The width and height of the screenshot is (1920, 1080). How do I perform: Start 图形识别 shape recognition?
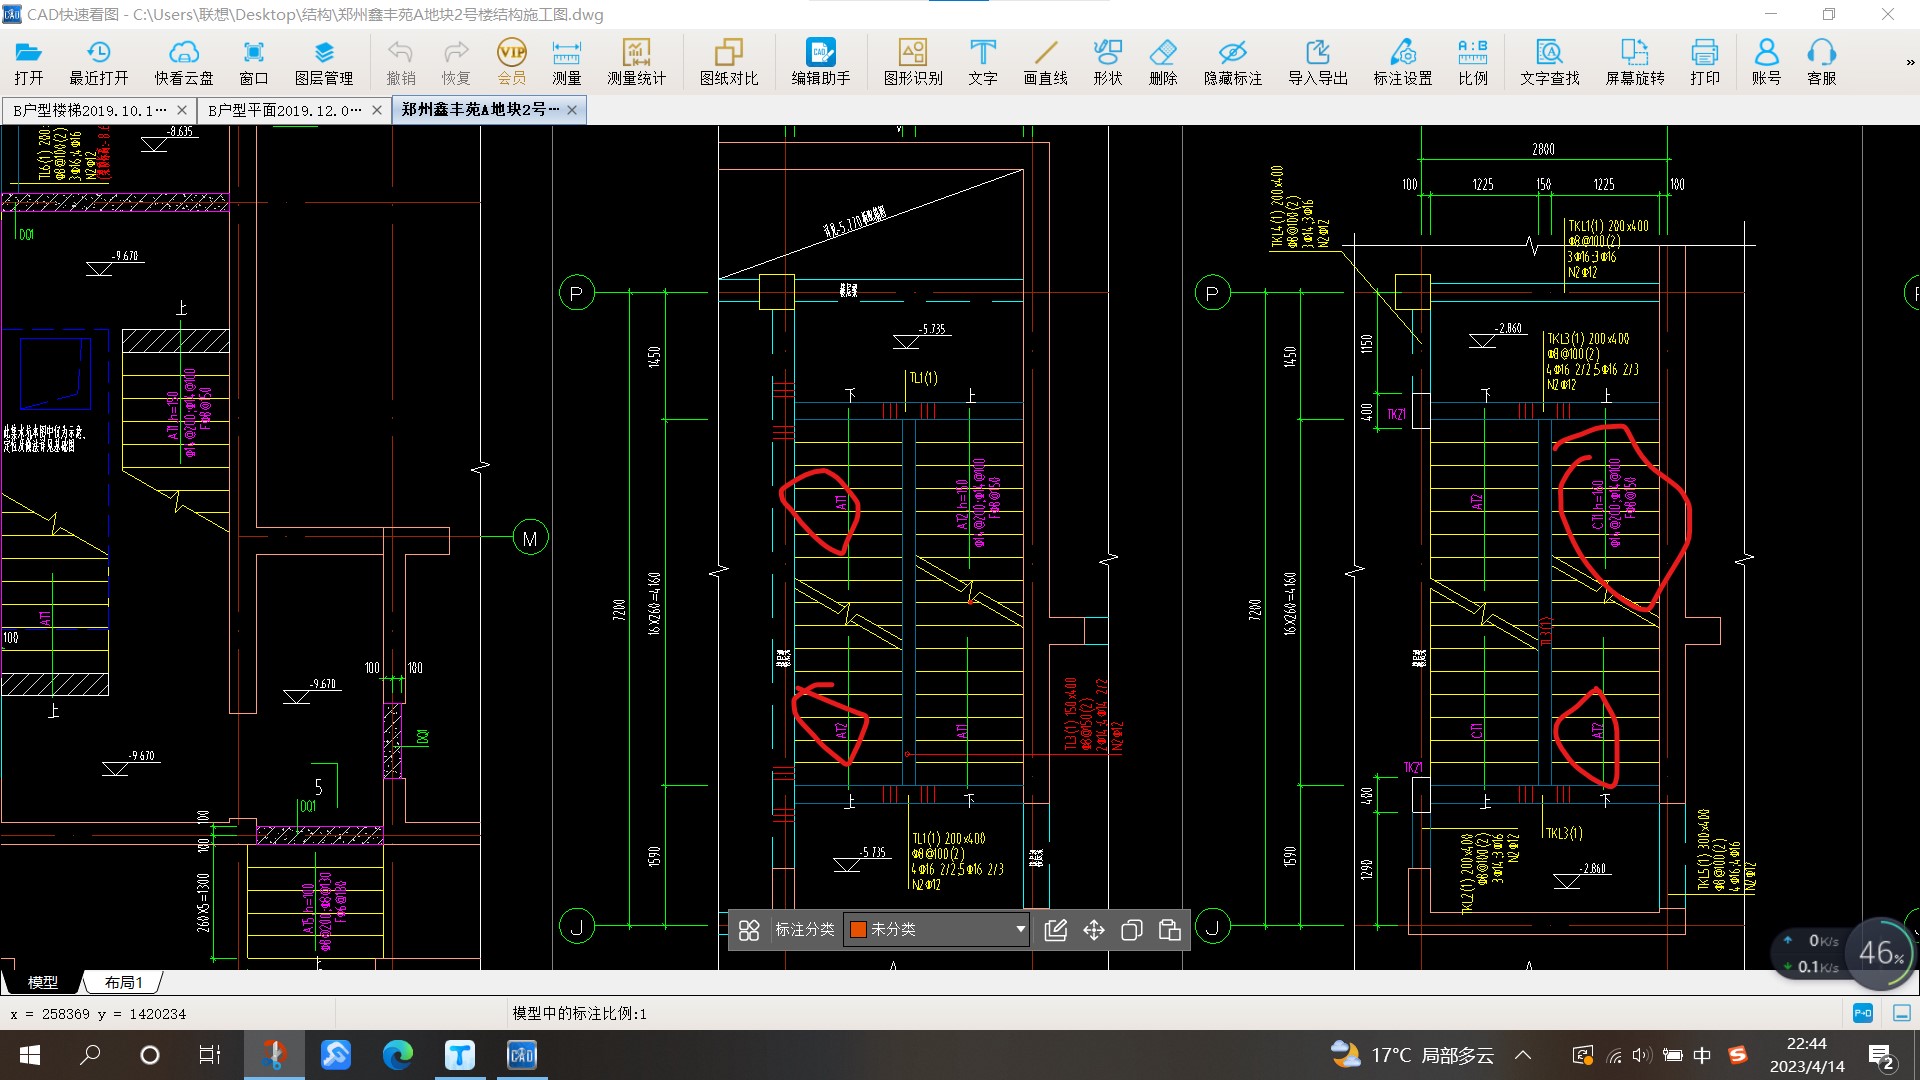[x=913, y=63]
